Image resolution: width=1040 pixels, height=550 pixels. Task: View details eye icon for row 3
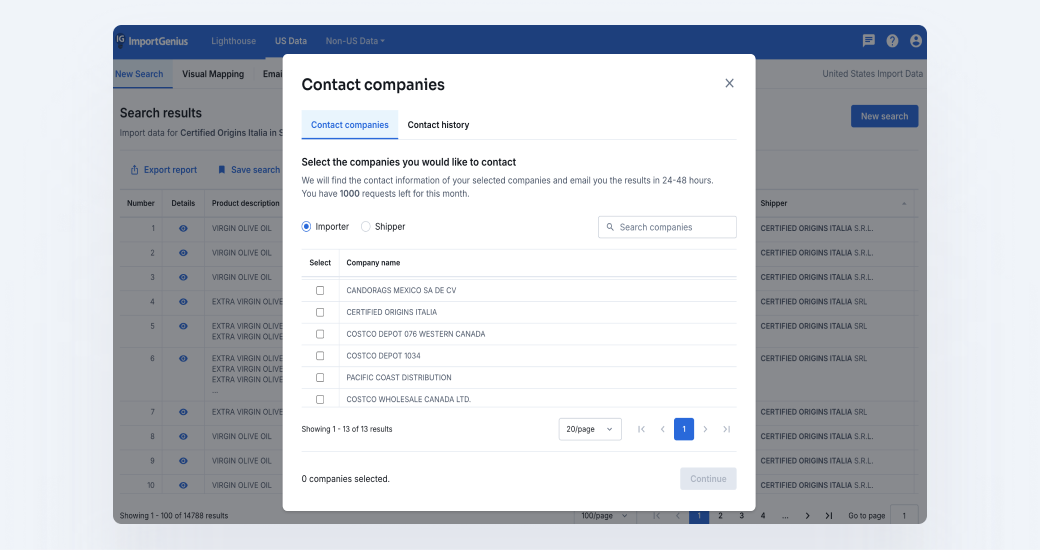(x=183, y=277)
